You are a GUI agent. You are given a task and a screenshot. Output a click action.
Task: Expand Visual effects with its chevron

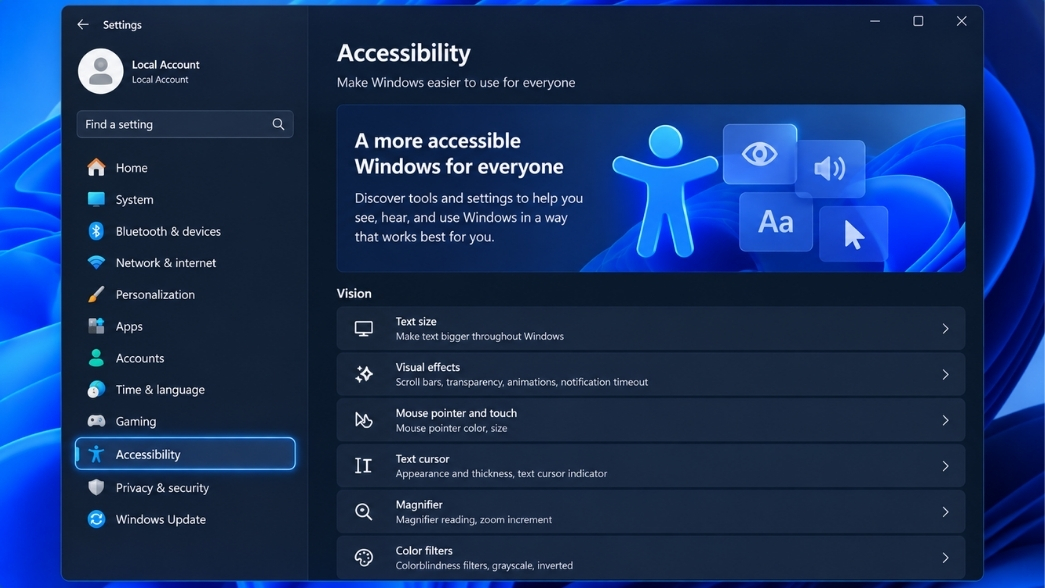point(945,375)
